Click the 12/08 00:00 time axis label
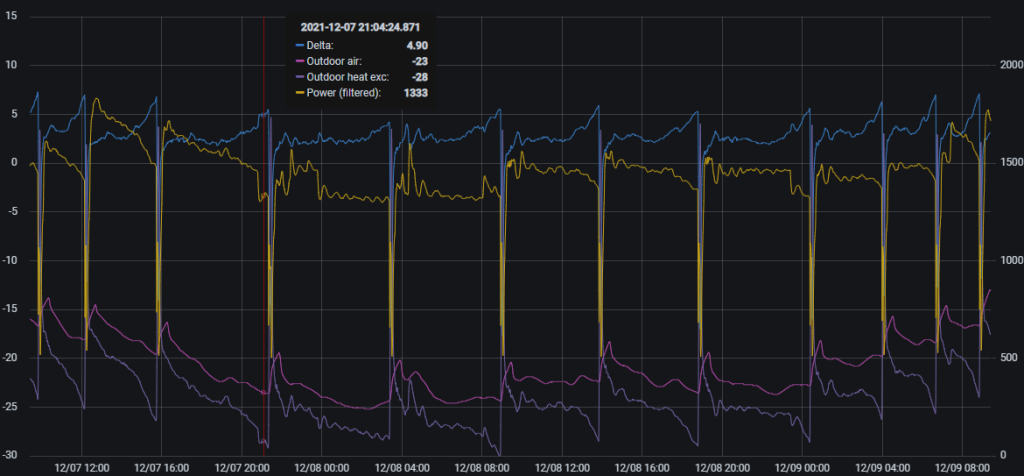1024x476 pixels. coord(321,467)
